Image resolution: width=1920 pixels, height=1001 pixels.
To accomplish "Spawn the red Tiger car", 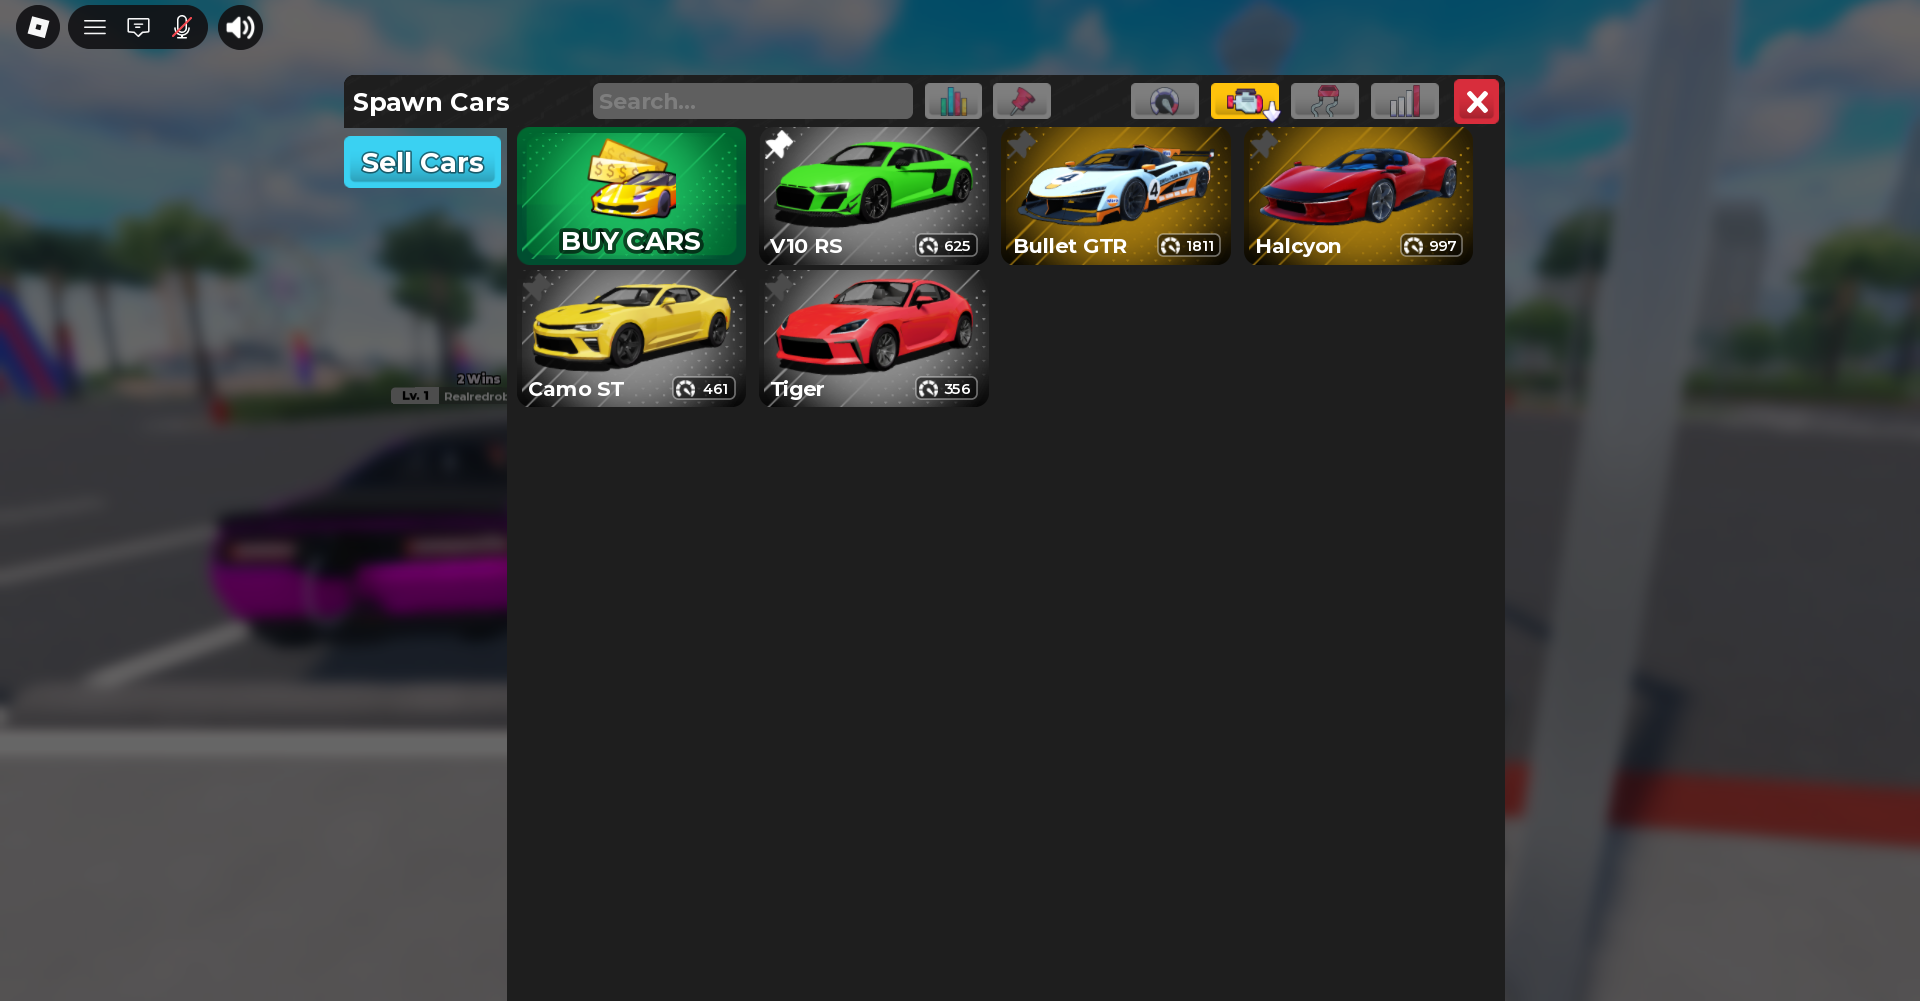I will click(875, 339).
